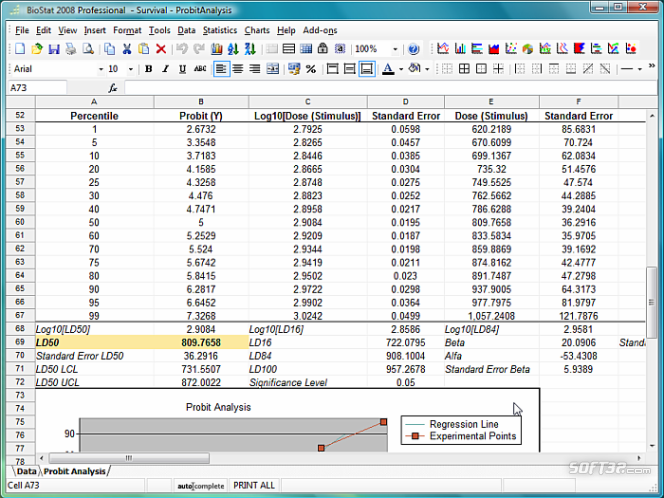Expand toolbar overflow chevron

click(x=652, y=66)
